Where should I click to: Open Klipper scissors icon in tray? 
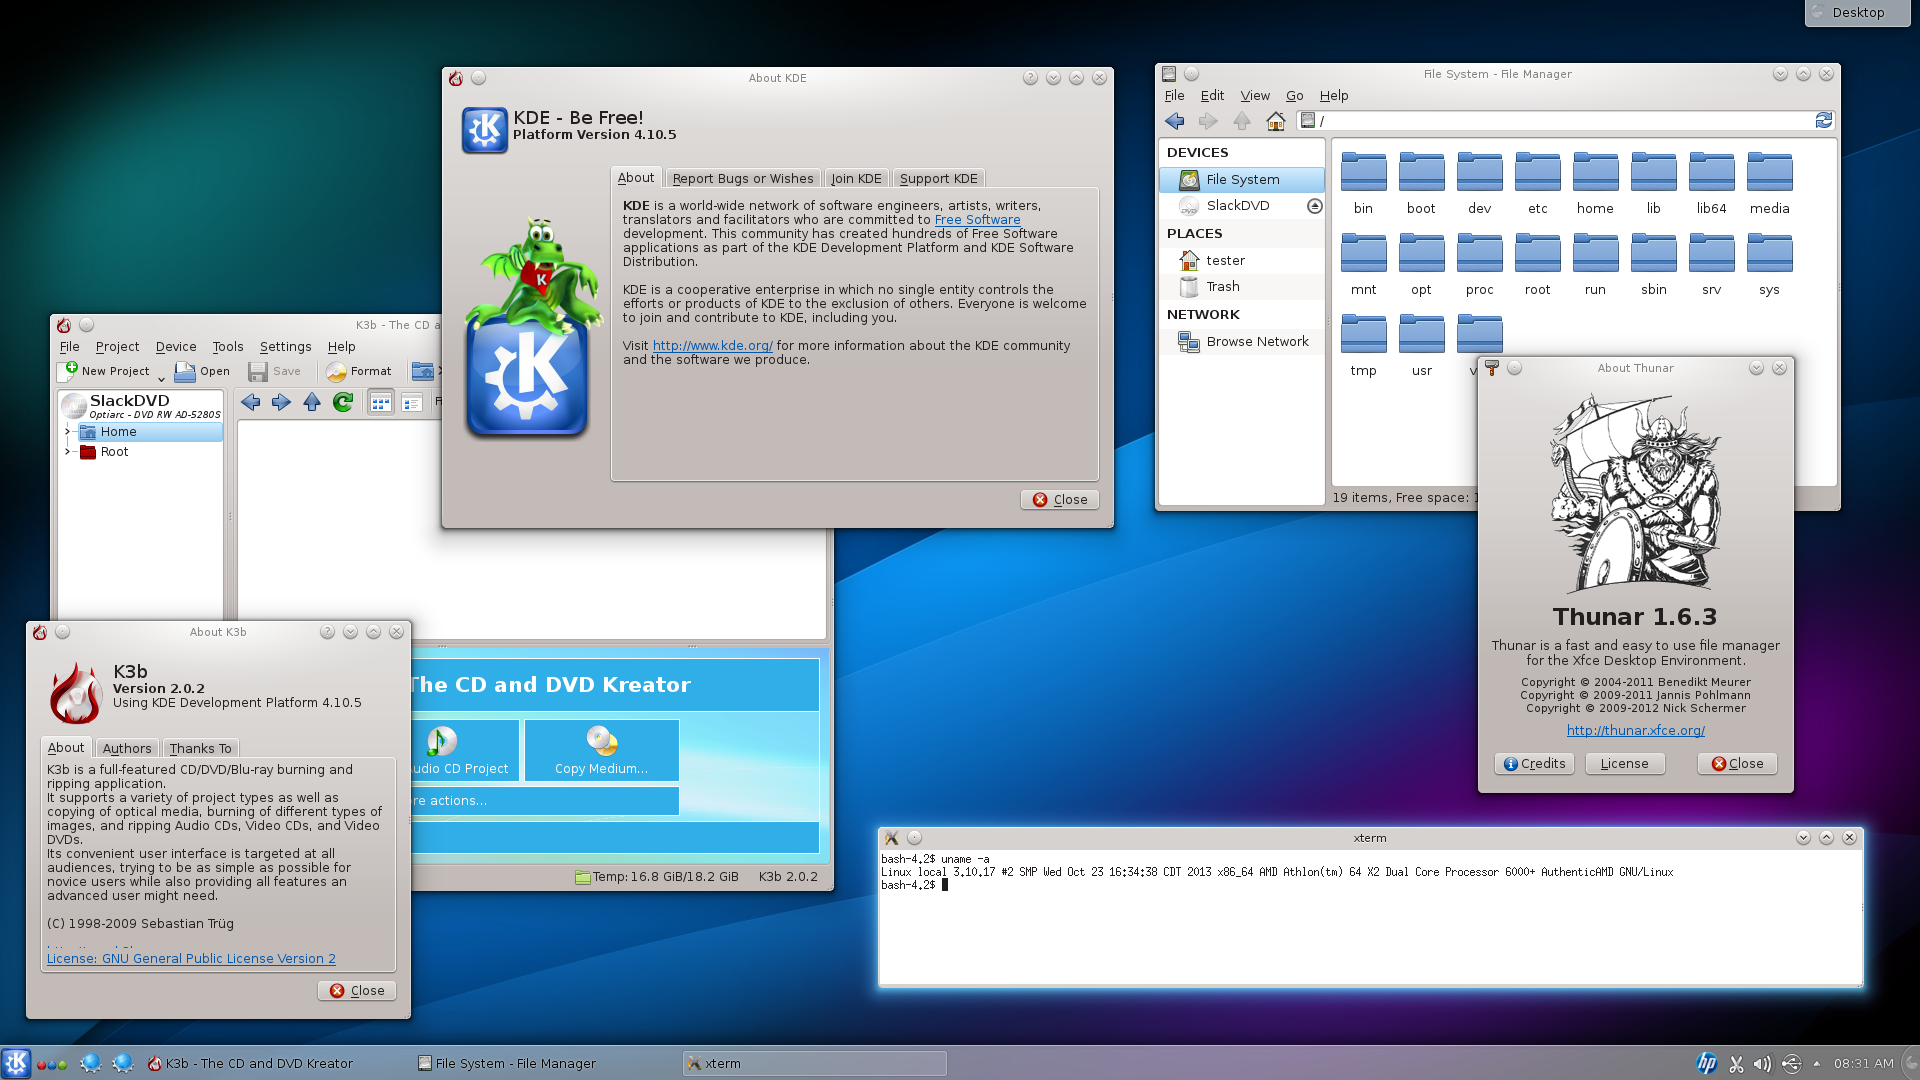[1736, 1064]
